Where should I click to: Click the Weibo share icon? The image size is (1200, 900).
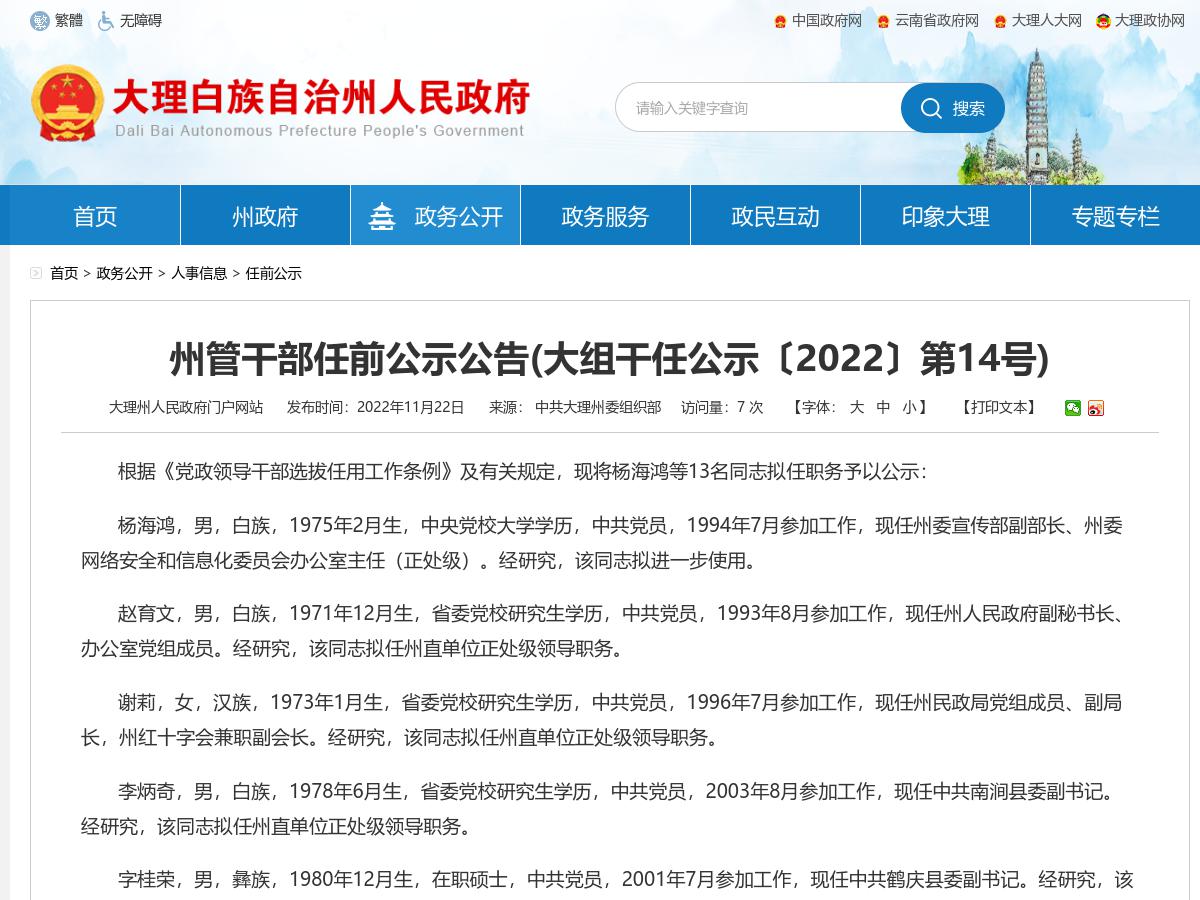1094,408
